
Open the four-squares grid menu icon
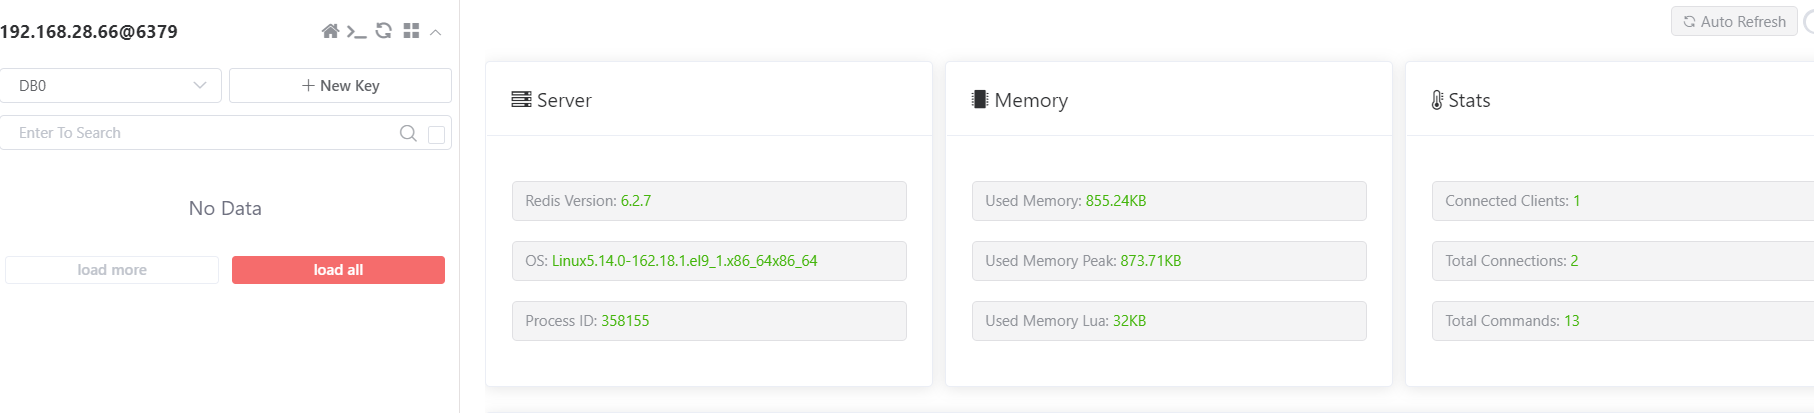tap(411, 31)
